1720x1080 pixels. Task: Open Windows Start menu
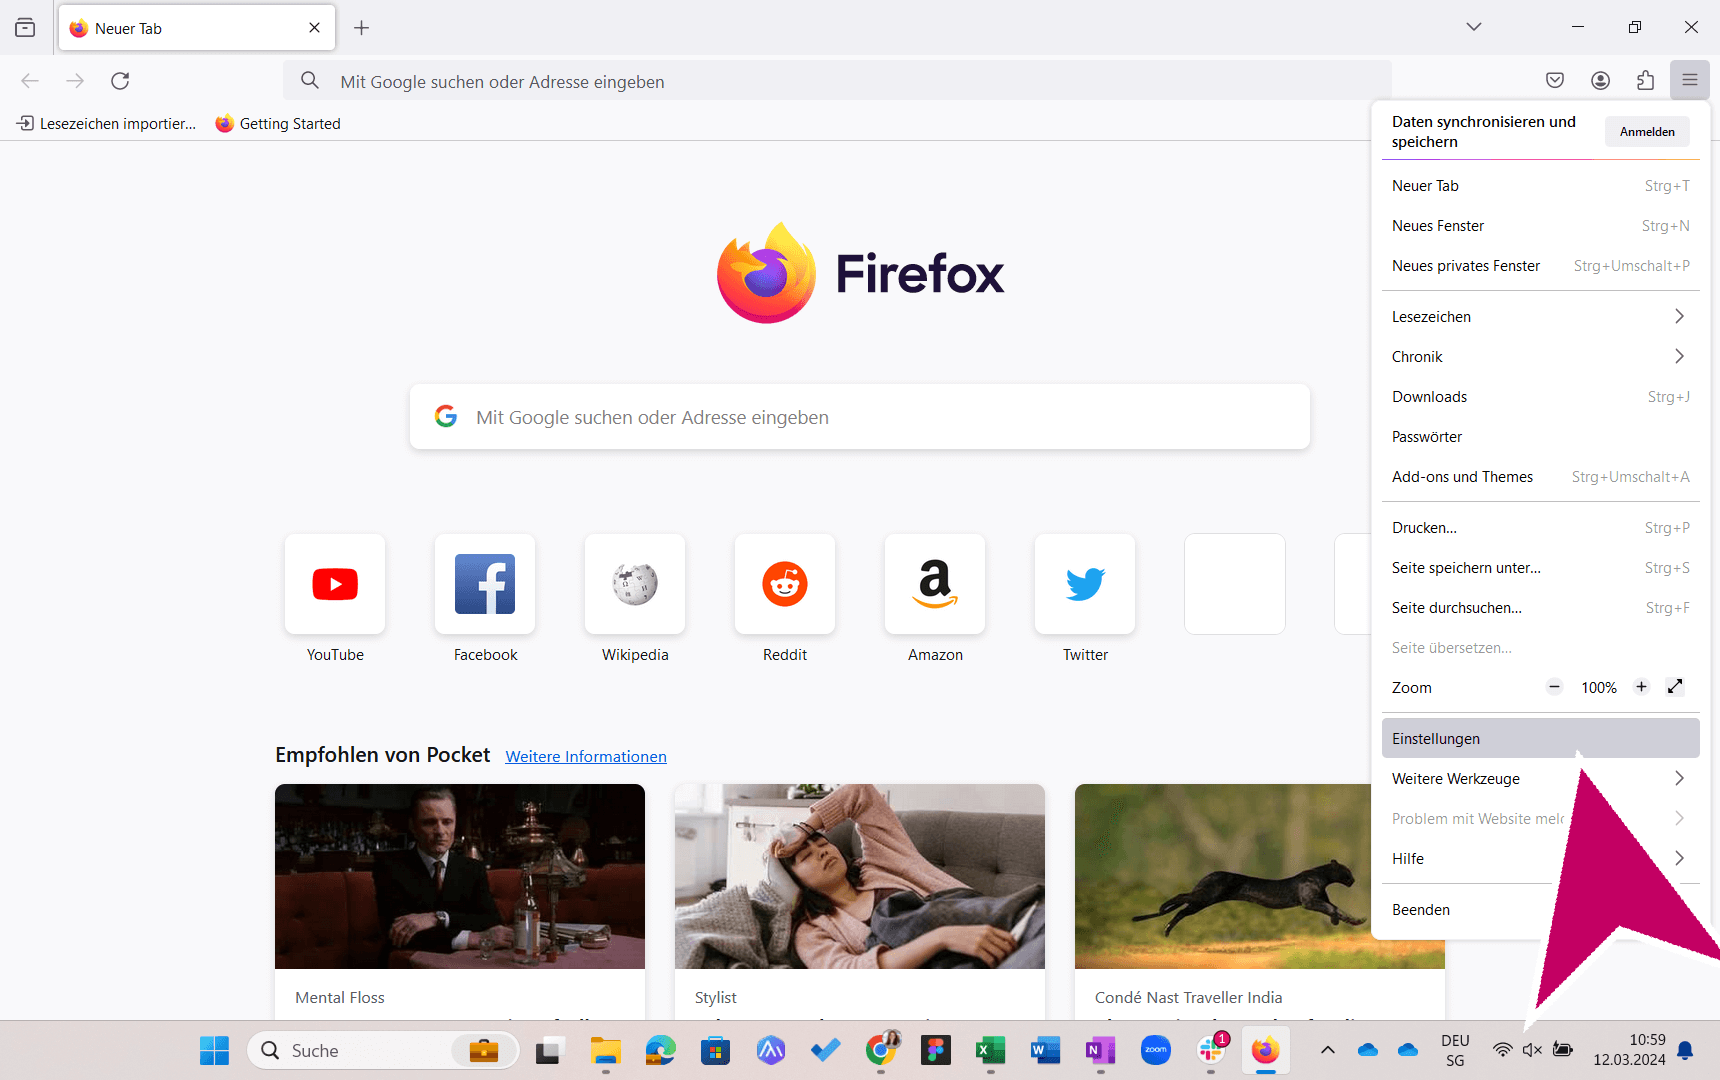[214, 1050]
